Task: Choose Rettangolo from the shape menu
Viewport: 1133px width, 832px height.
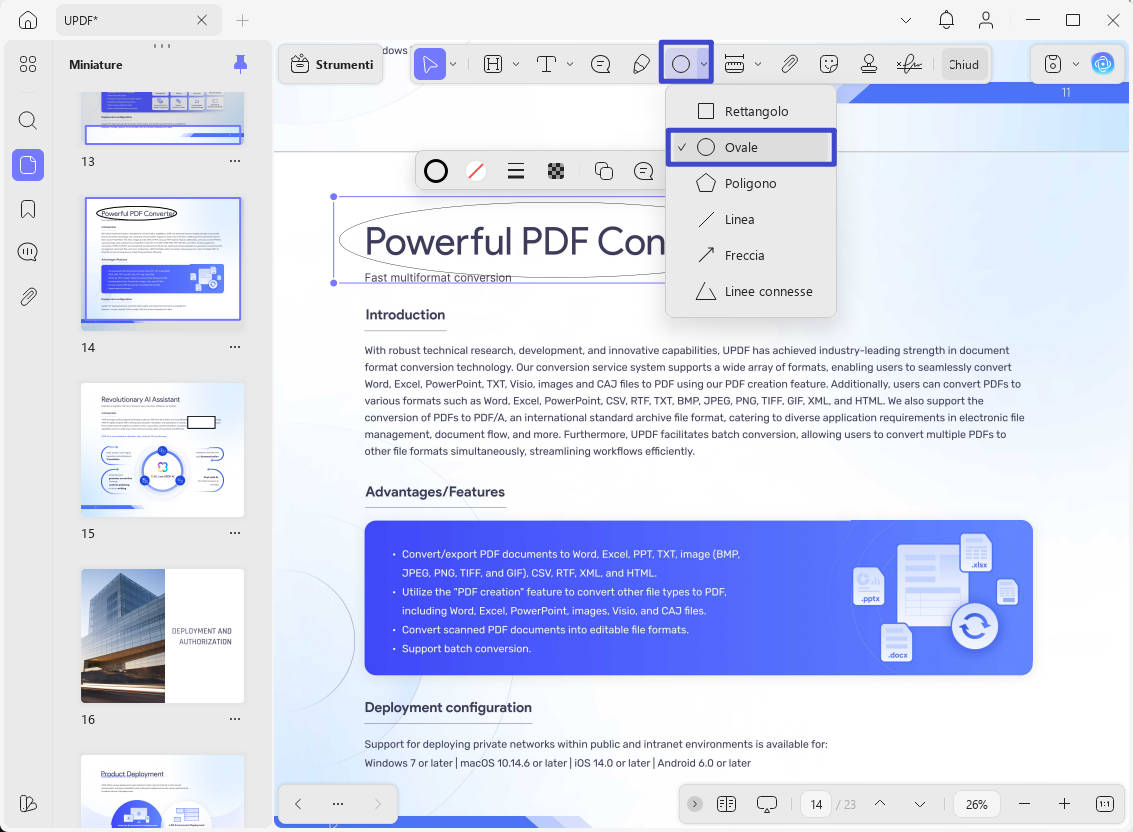Action: point(750,111)
